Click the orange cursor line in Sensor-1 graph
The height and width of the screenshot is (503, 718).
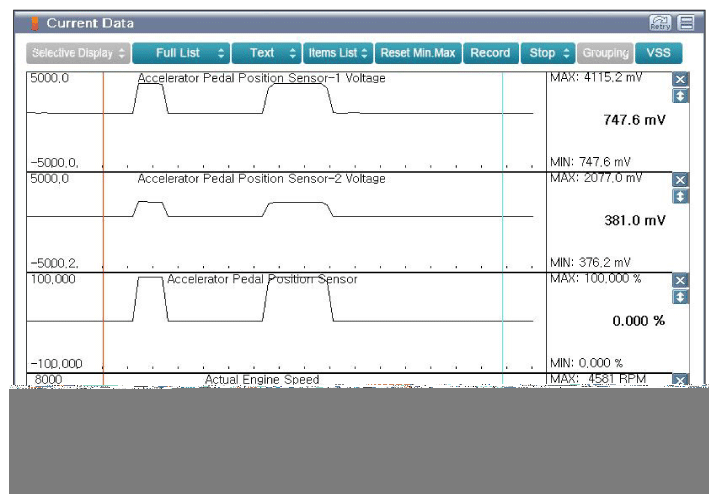(104, 120)
